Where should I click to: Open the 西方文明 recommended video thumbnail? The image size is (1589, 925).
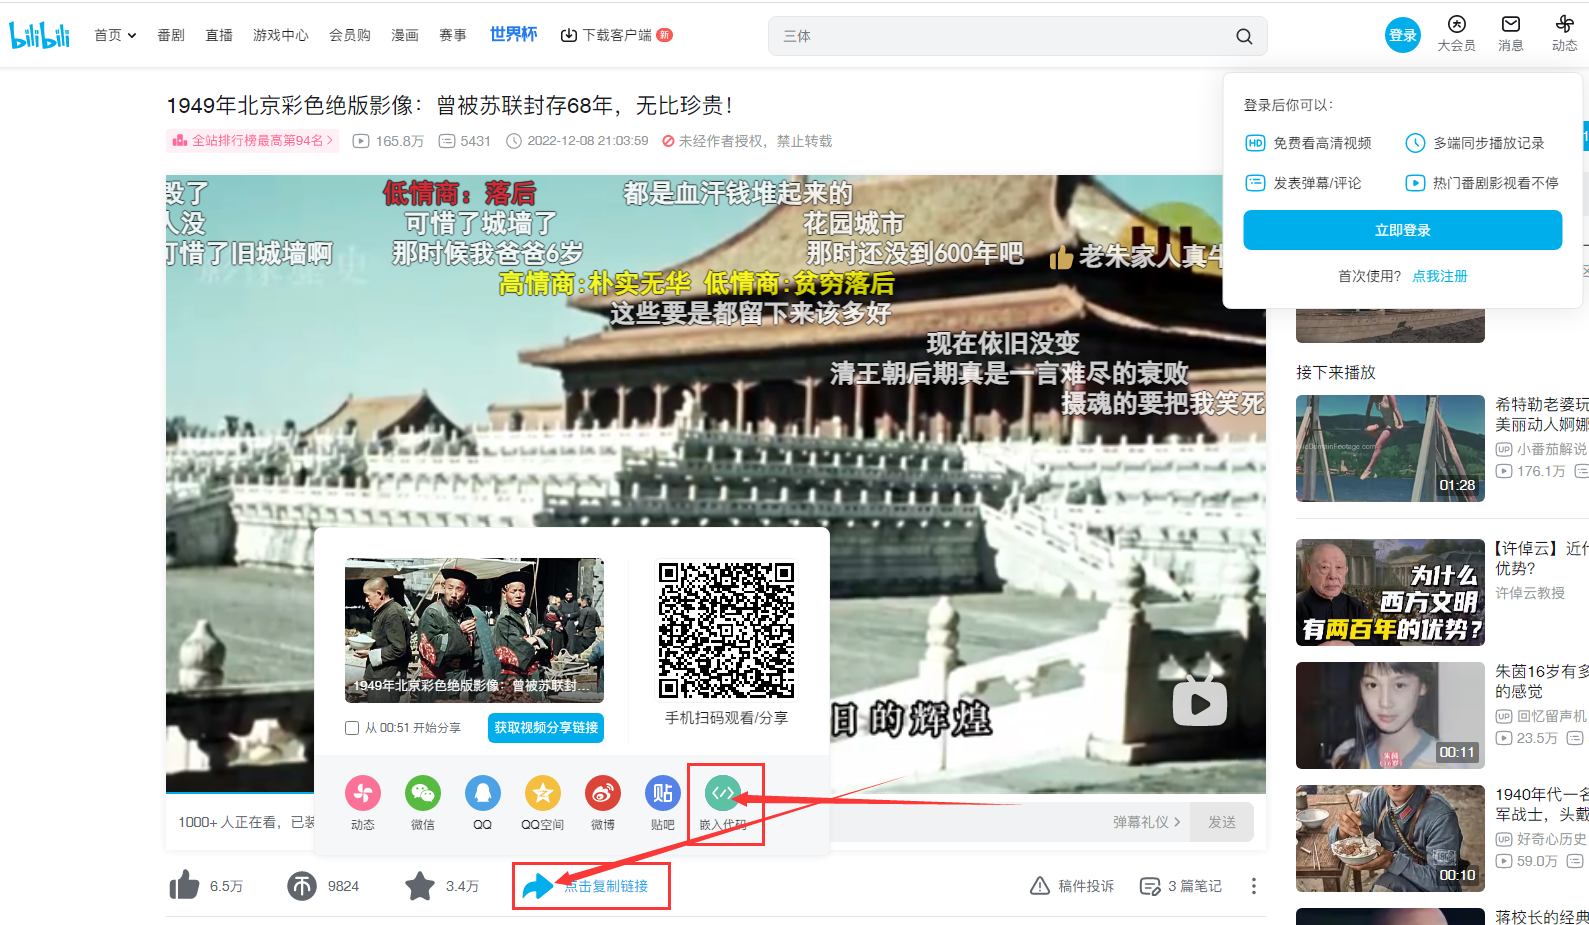click(1390, 592)
